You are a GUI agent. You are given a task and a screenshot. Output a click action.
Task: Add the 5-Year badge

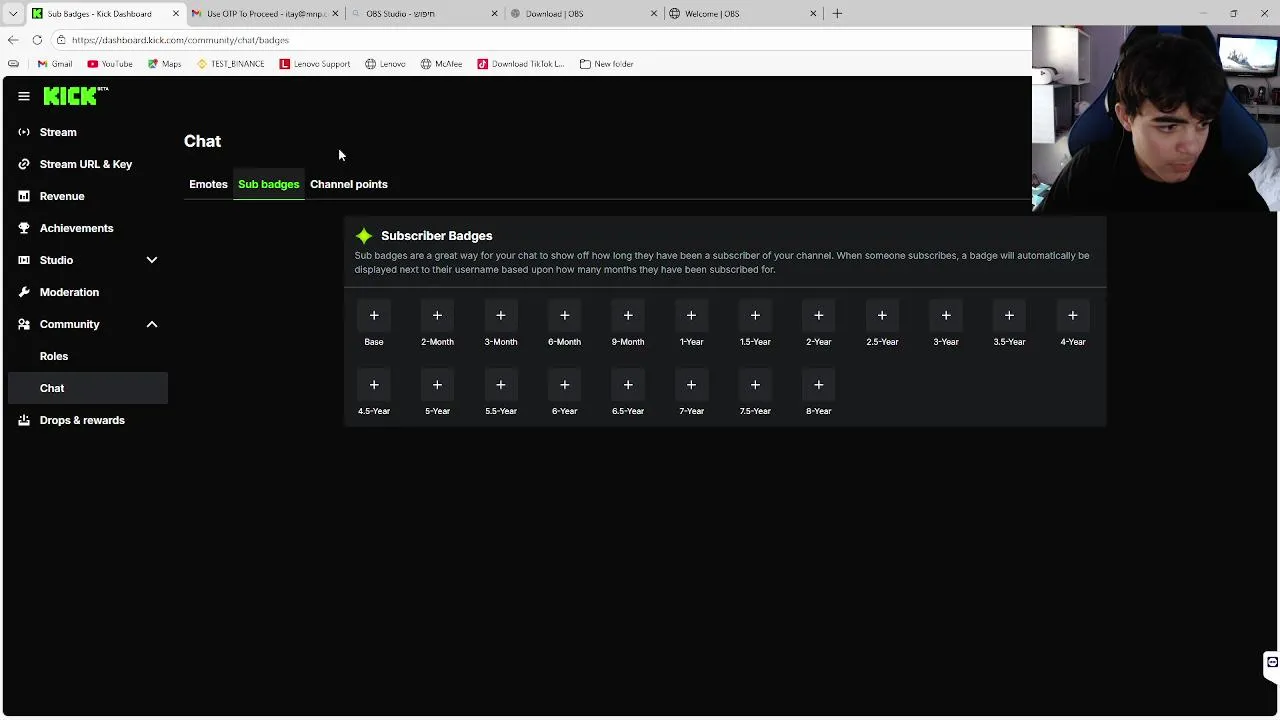pyautogui.click(x=437, y=385)
